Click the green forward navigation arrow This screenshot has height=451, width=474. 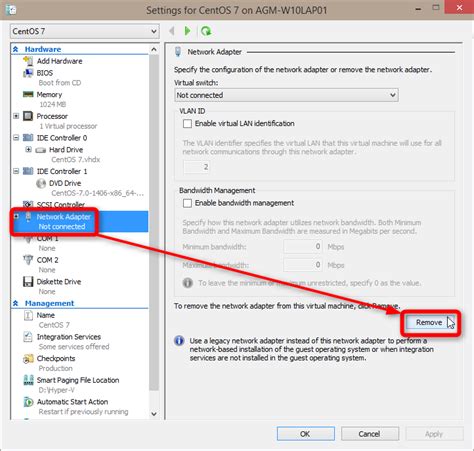(x=187, y=31)
